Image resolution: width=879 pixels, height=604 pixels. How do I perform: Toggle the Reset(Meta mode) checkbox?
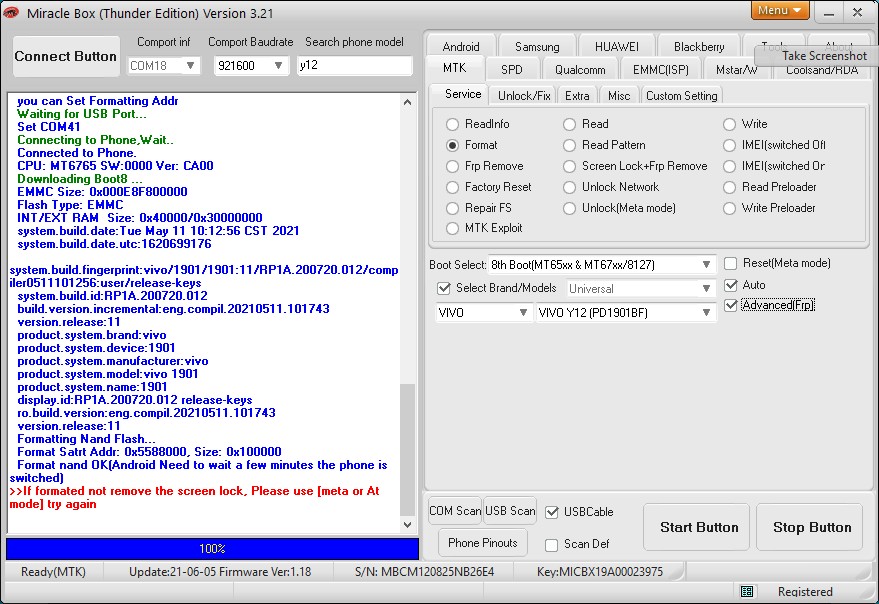tap(730, 263)
